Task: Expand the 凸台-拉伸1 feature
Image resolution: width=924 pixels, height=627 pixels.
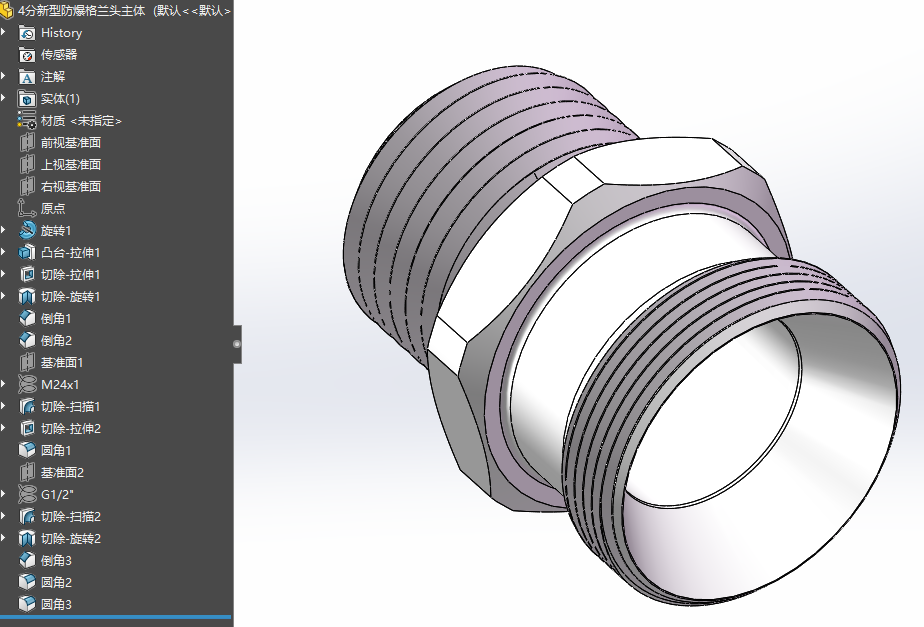Action: pos(4,252)
